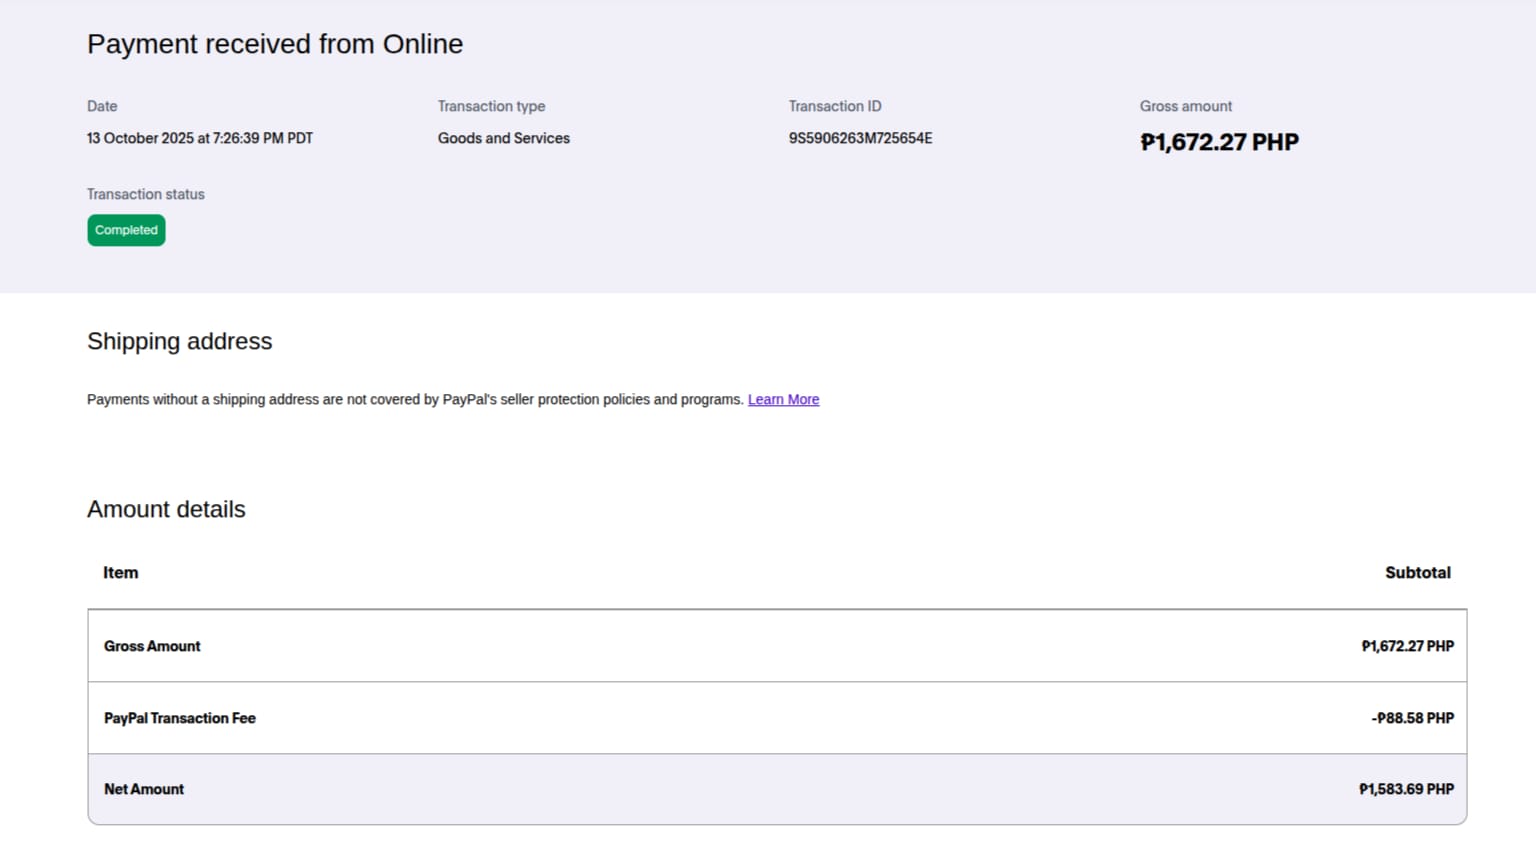Click the -₱88.58 PHP fee value
The width and height of the screenshot is (1536, 864).
(x=1412, y=718)
